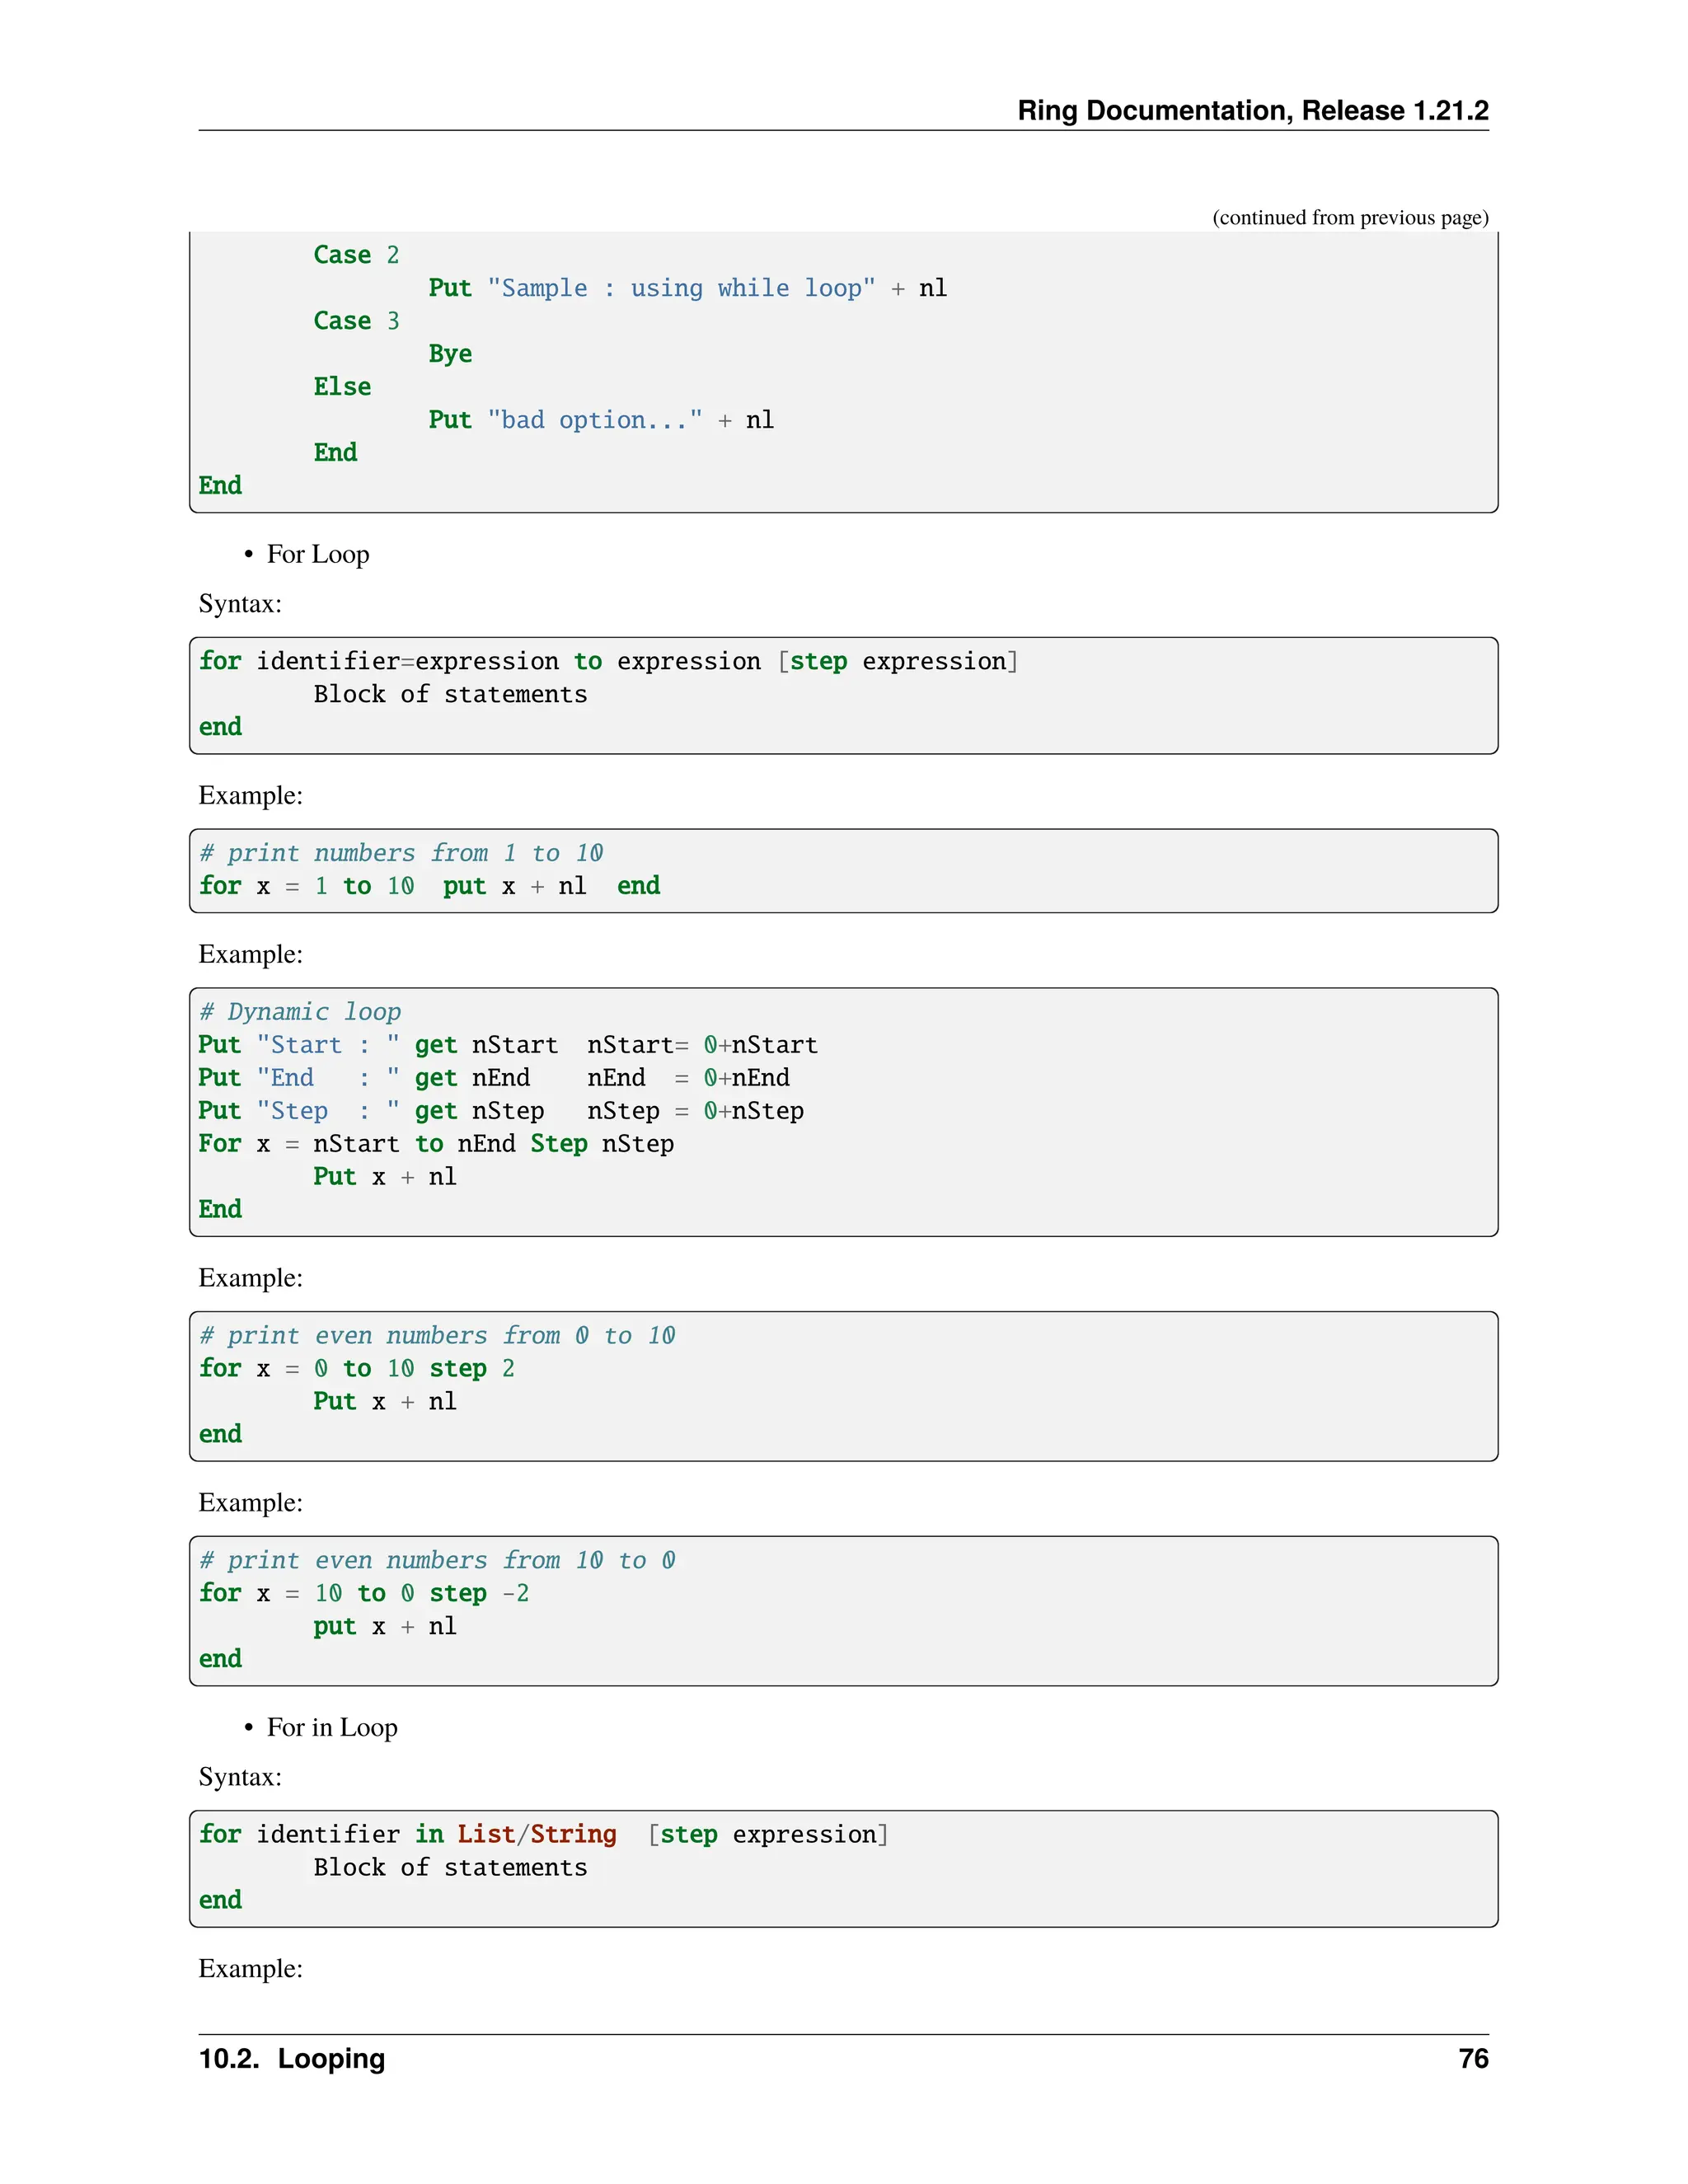Click the 'get nStep' code text

click(x=479, y=1111)
